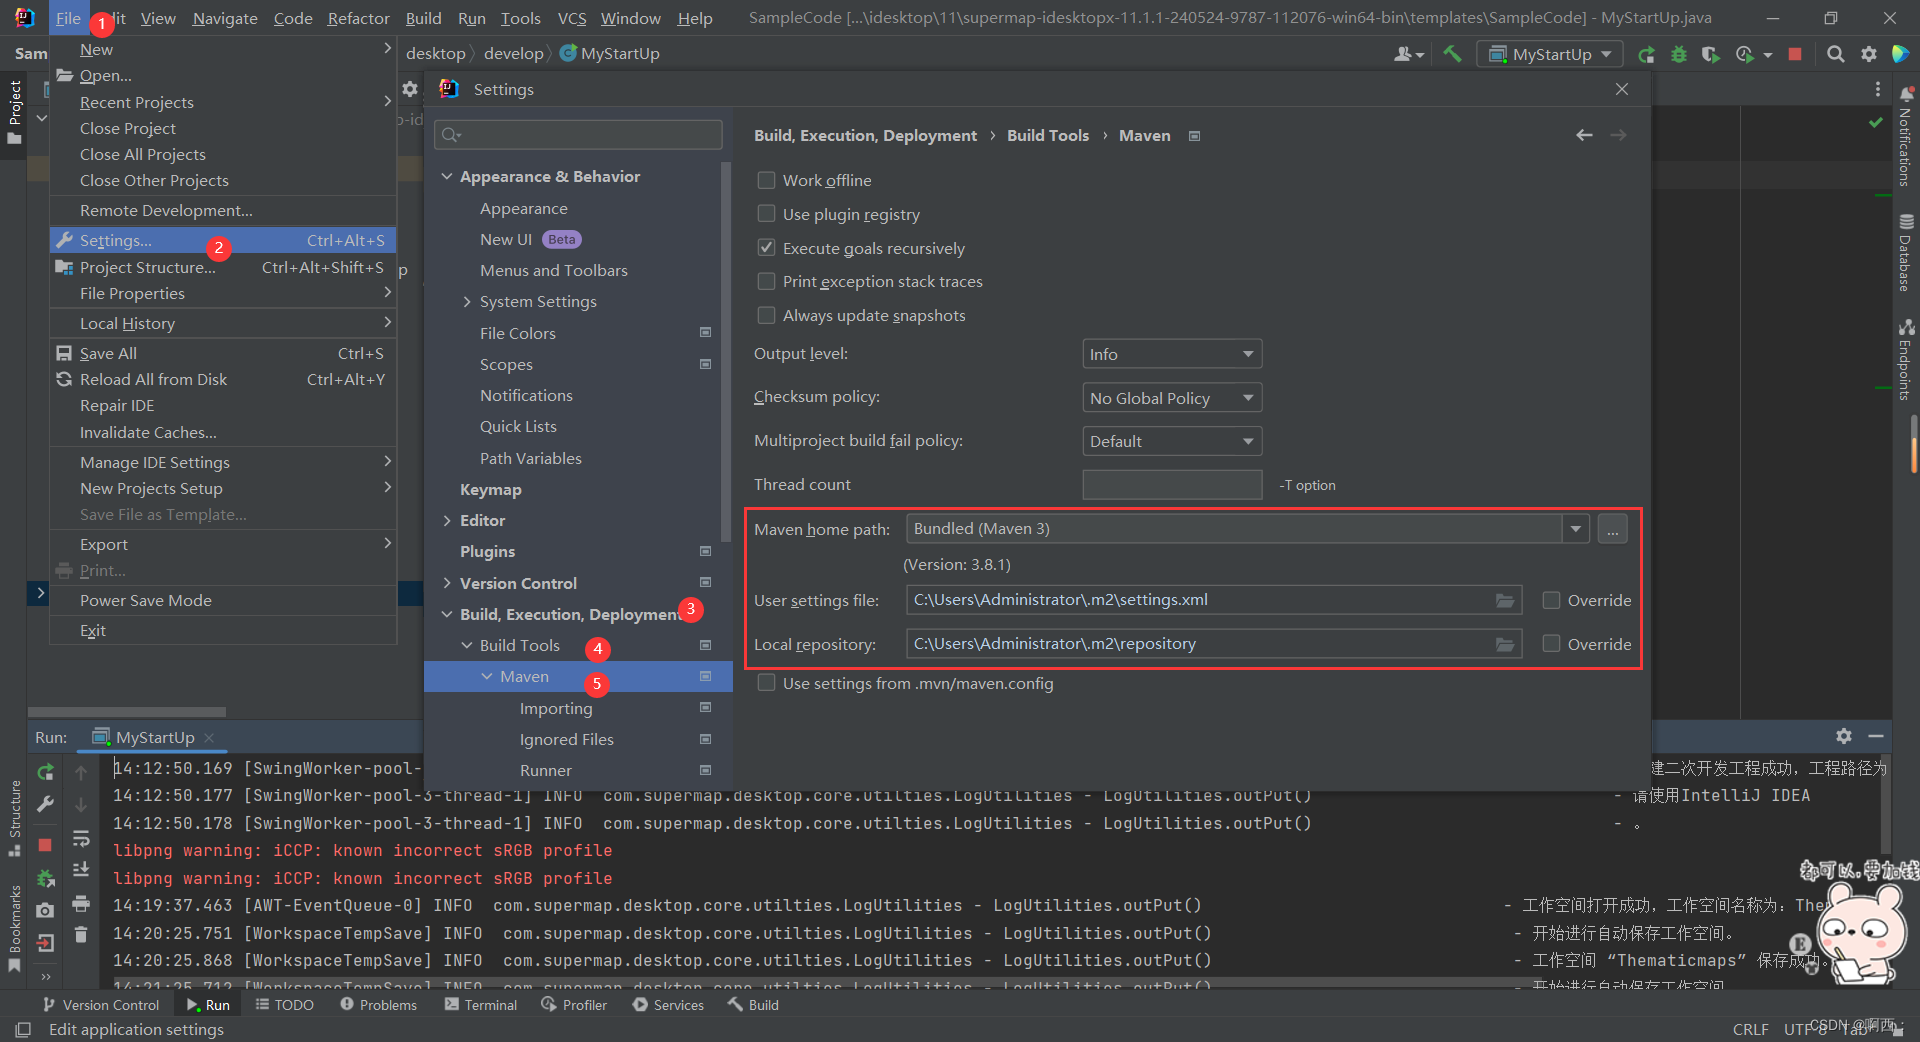Browse for local repository folder icon
The image size is (1920, 1042).
(x=1504, y=644)
